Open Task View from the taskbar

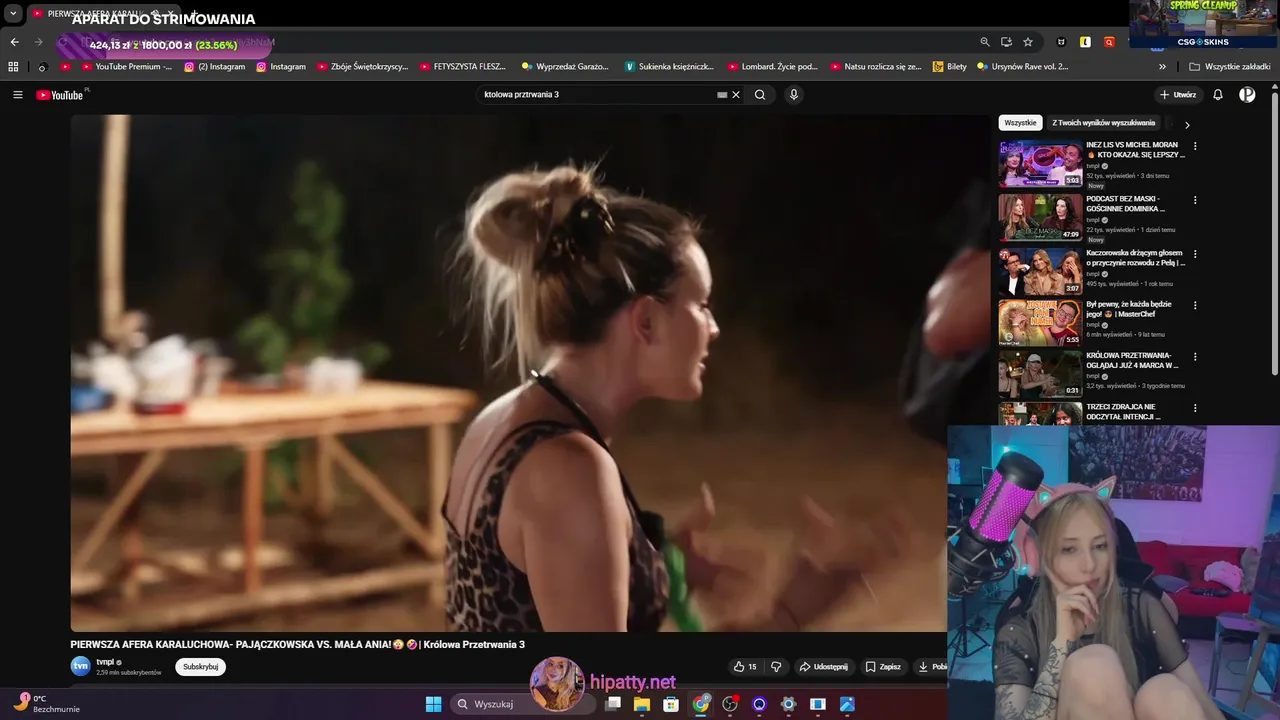[x=613, y=704]
